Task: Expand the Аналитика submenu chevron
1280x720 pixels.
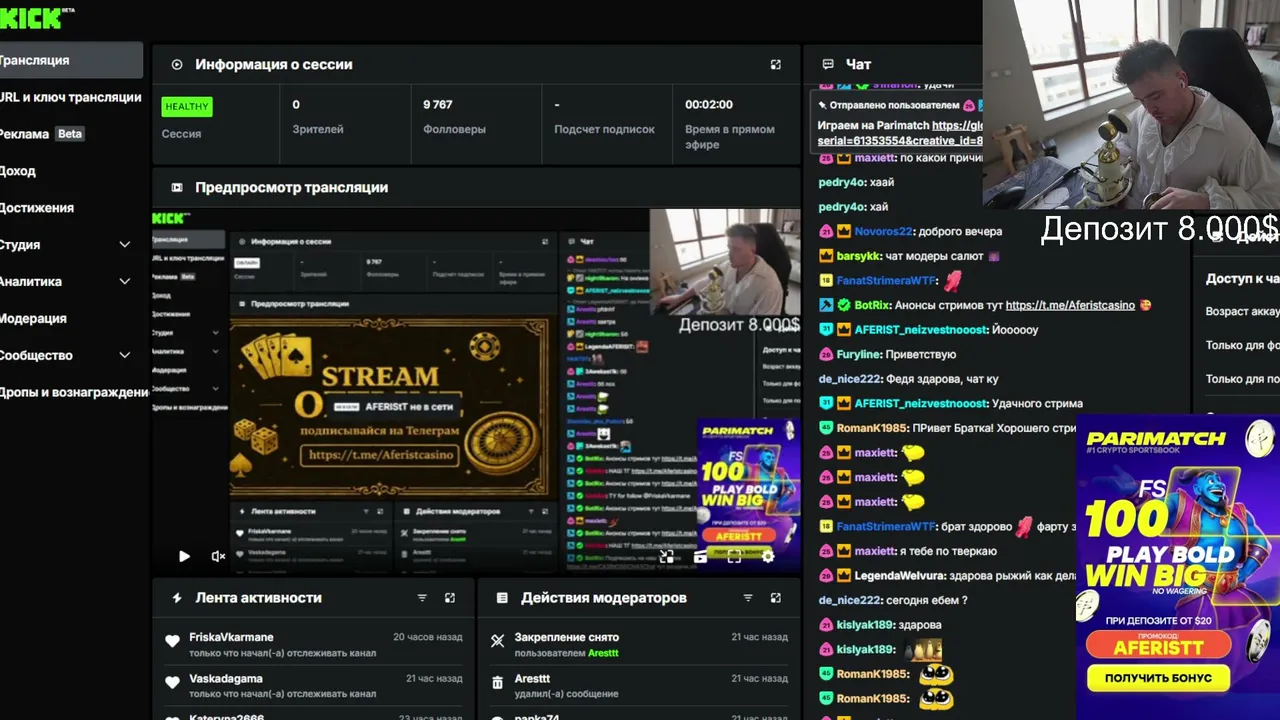Action: [x=125, y=282]
